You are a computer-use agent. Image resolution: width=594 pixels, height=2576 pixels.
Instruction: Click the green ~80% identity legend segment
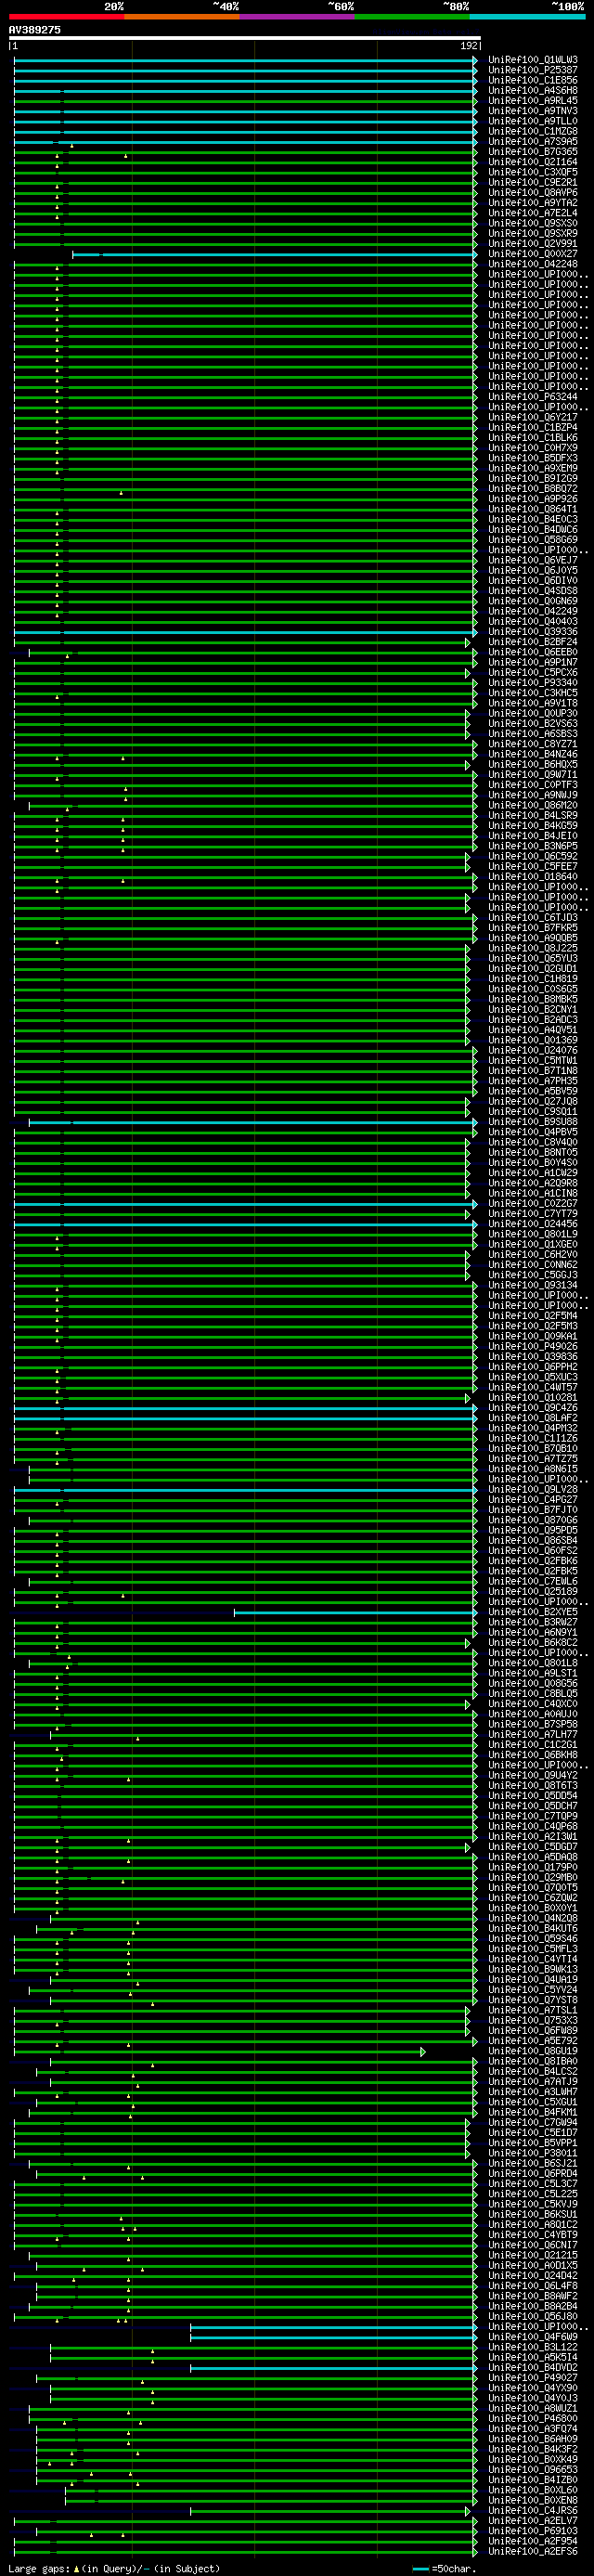tap(412, 17)
